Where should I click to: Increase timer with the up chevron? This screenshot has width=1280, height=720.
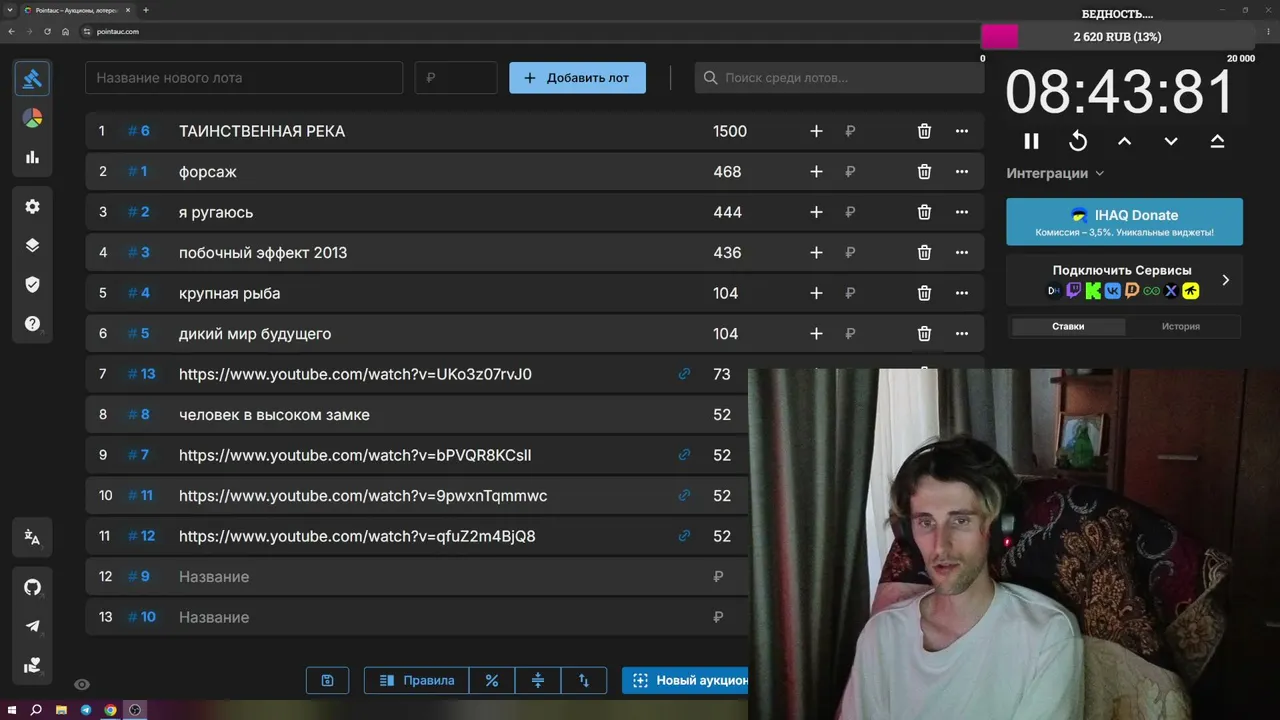(1124, 141)
